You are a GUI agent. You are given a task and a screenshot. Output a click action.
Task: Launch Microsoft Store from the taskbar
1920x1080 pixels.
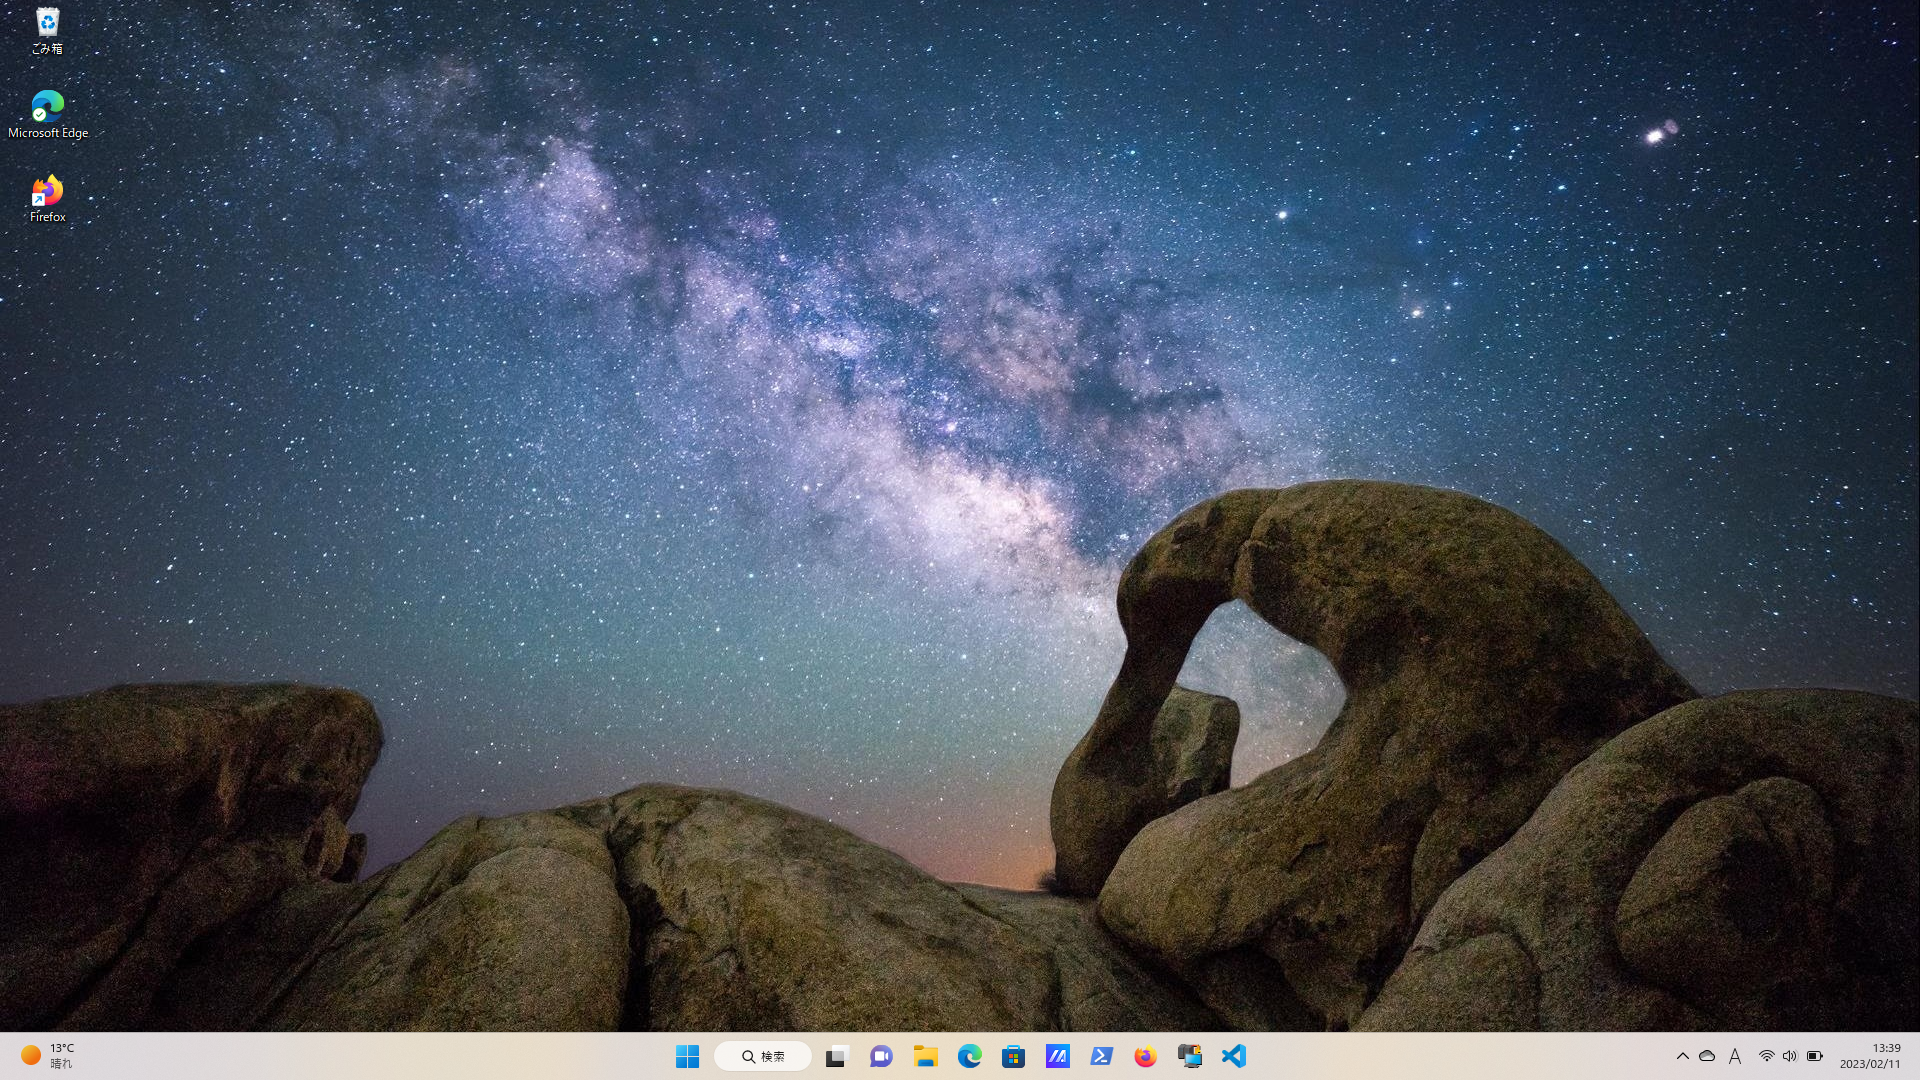pyautogui.click(x=1013, y=1056)
